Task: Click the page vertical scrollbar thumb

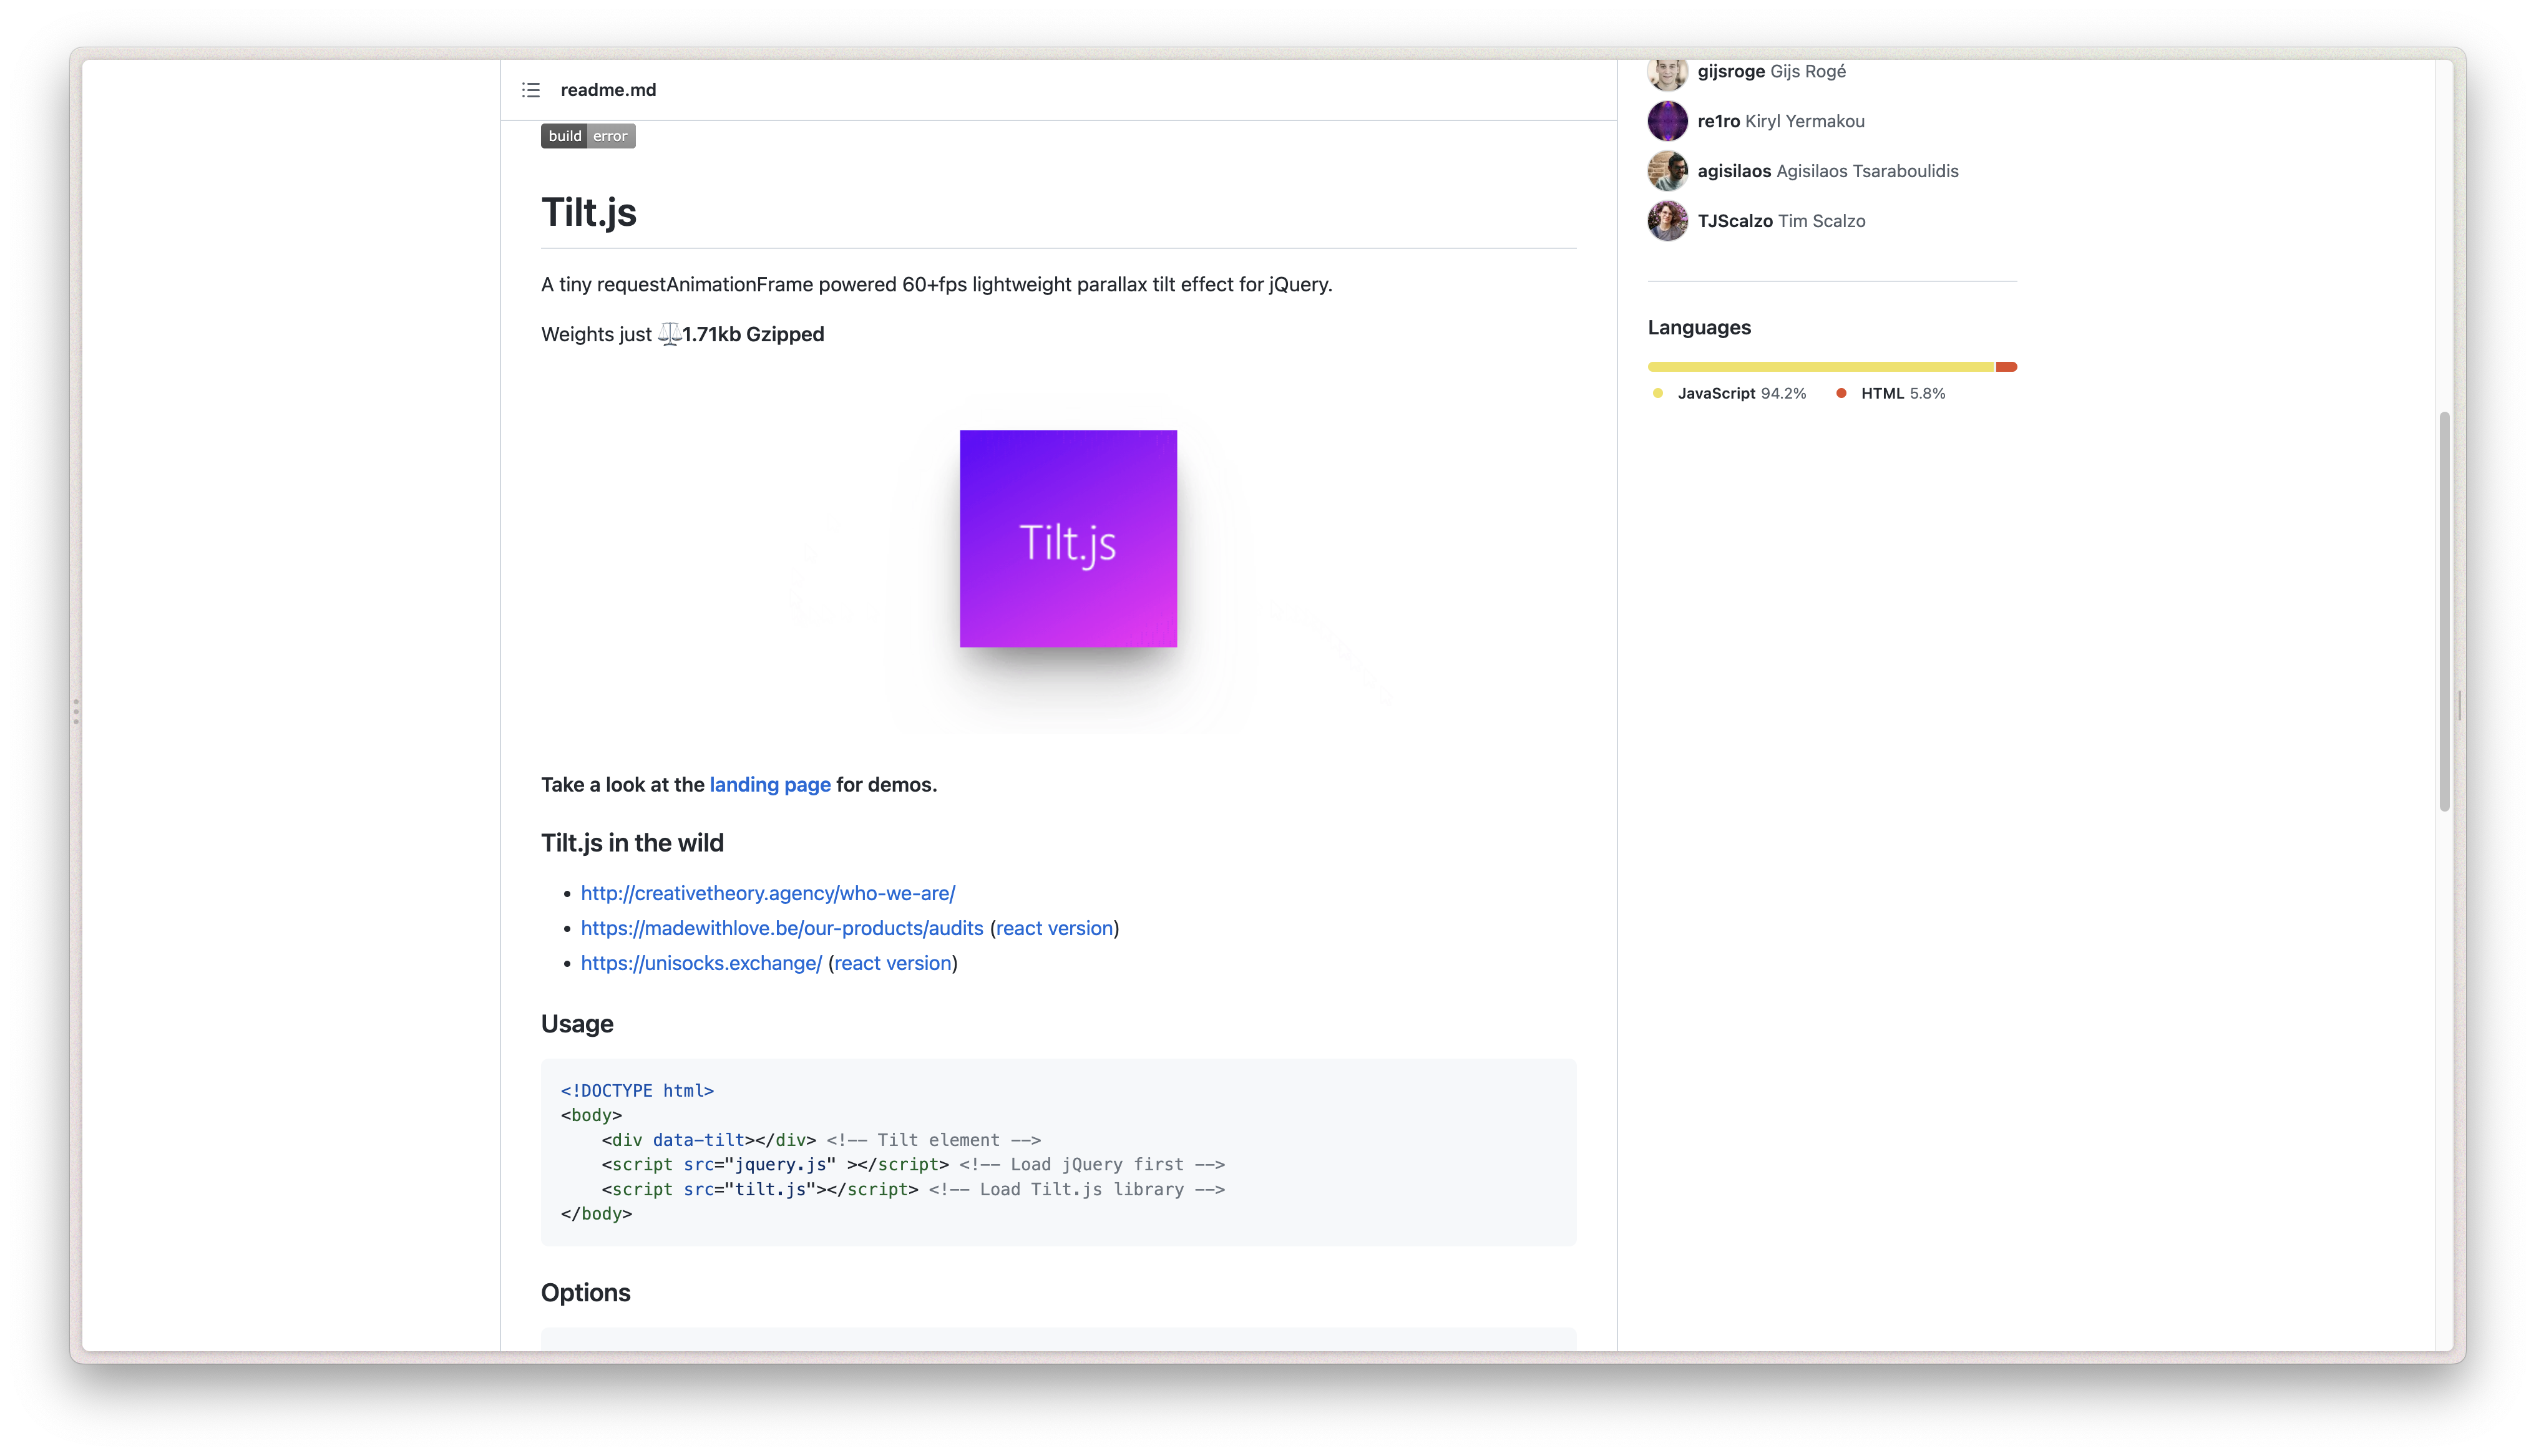Action: point(2444,610)
